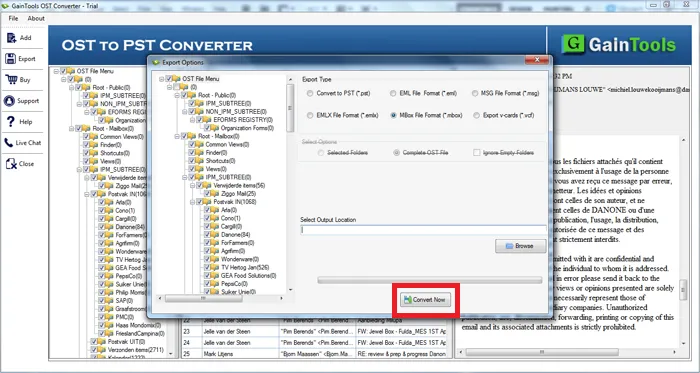Collapse Root - Mailbox node in dialog tree
This screenshot has width=700, height=373.
coord(177,137)
